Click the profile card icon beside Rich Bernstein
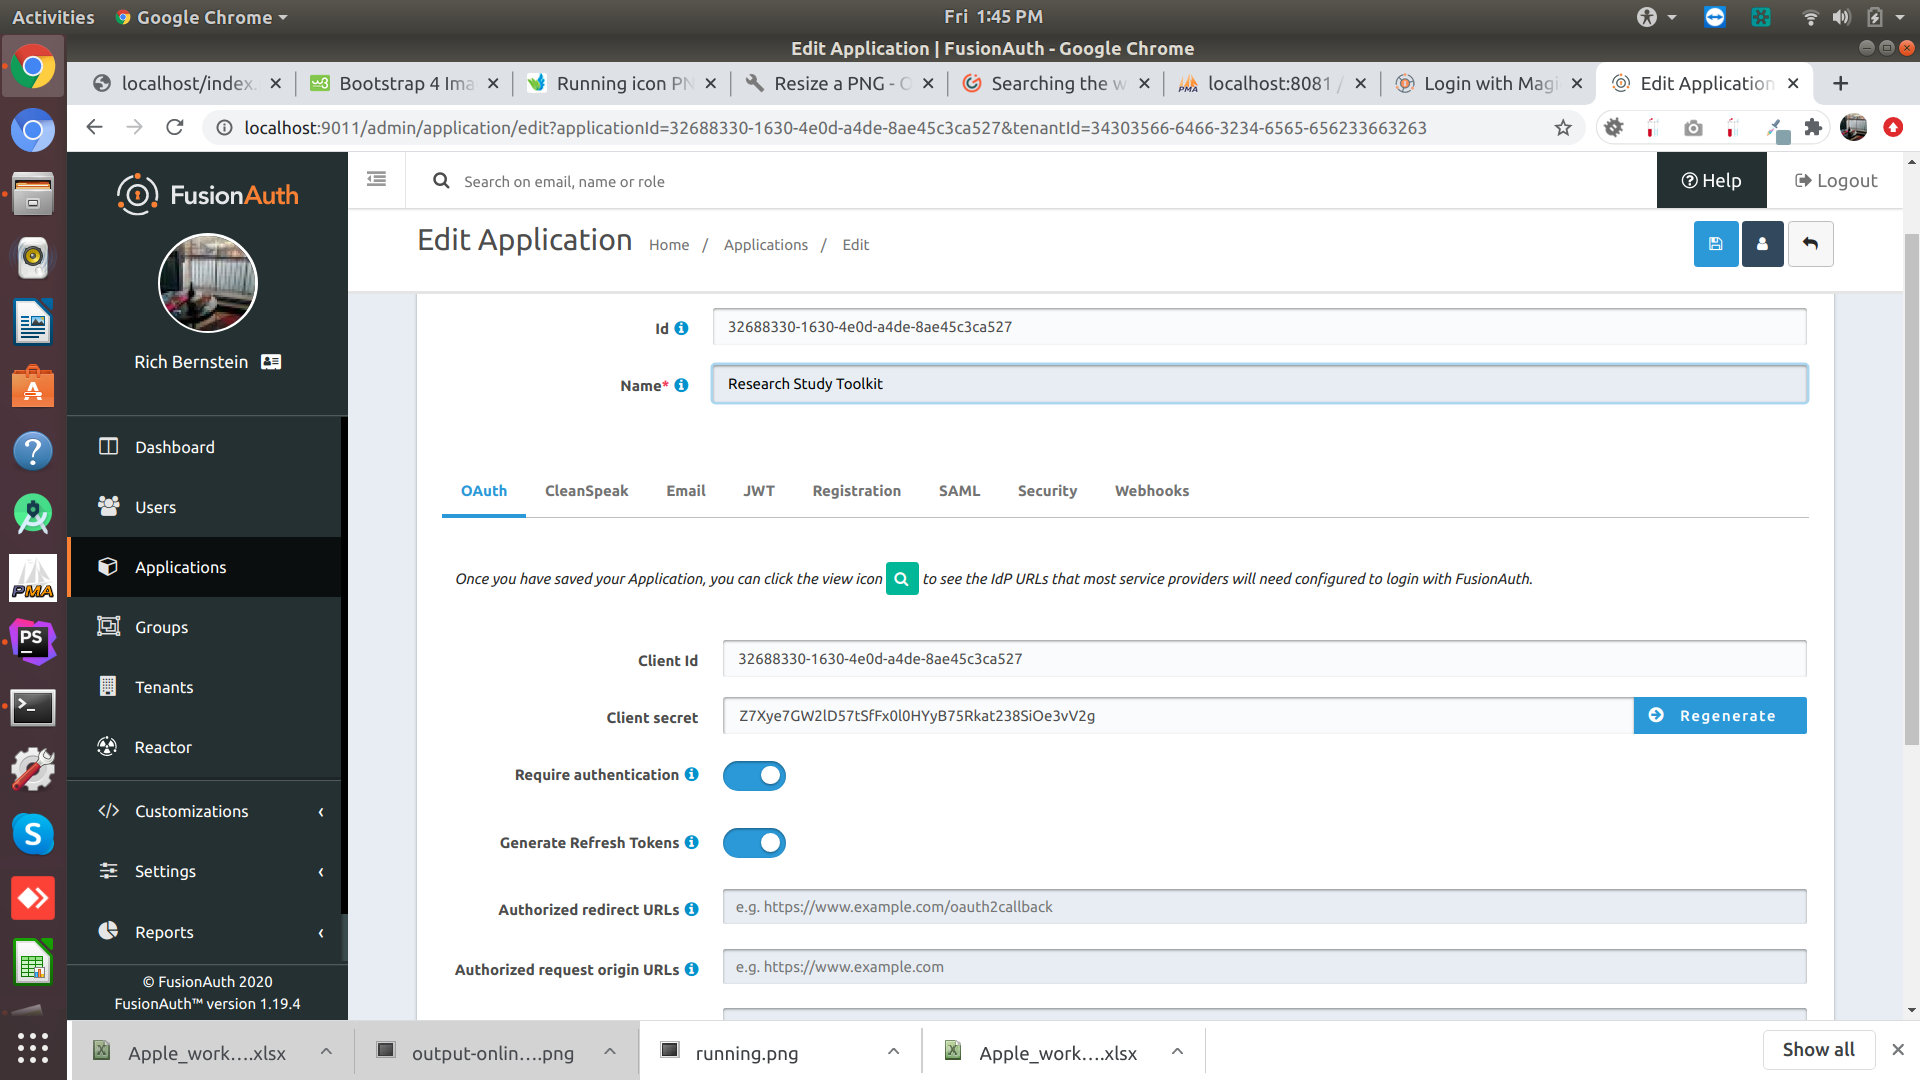This screenshot has height=1080, width=1920. (x=271, y=362)
